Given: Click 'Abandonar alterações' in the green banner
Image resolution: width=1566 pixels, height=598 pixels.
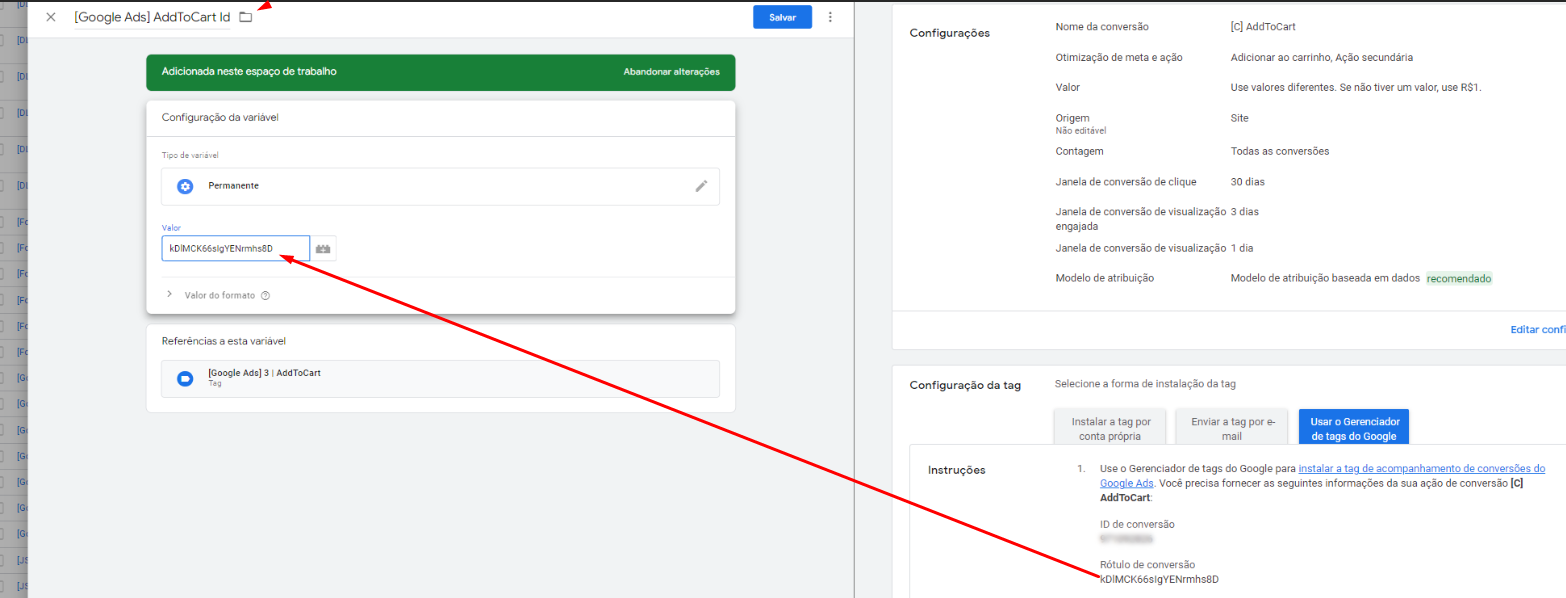Looking at the screenshot, I should click(671, 72).
